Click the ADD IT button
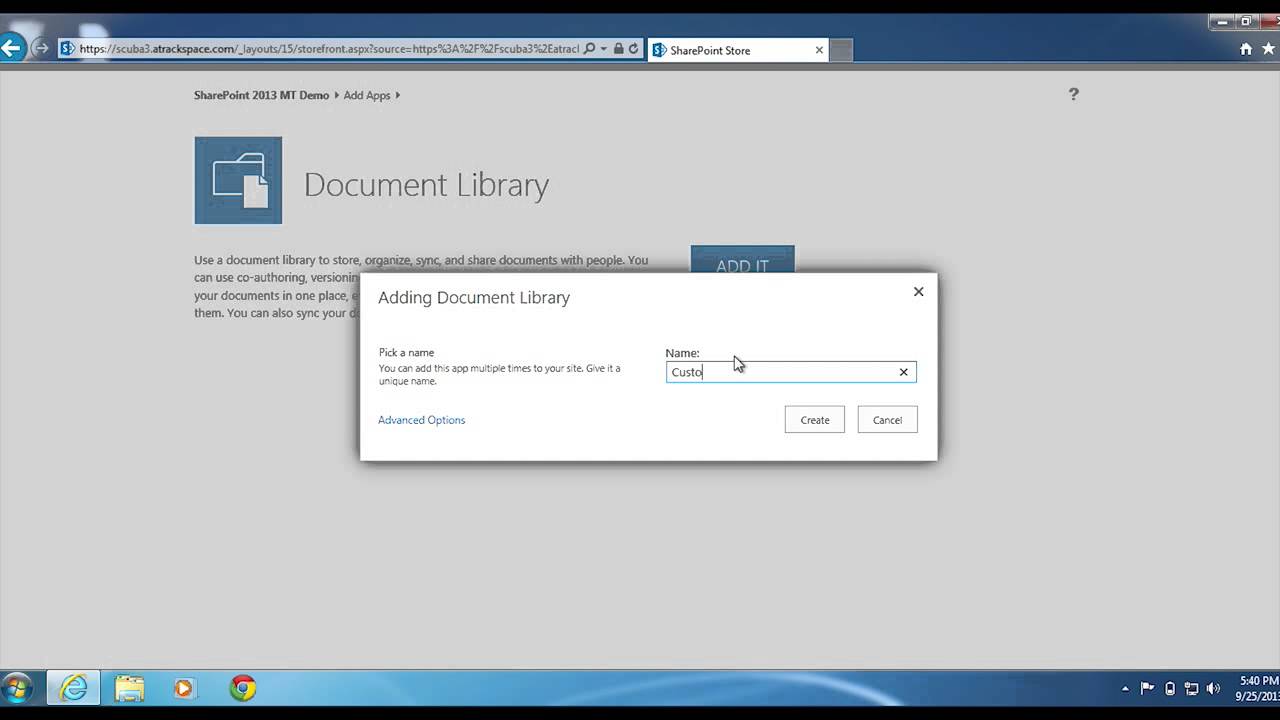This screenshot has width=1280, height=720. point(742,260)
